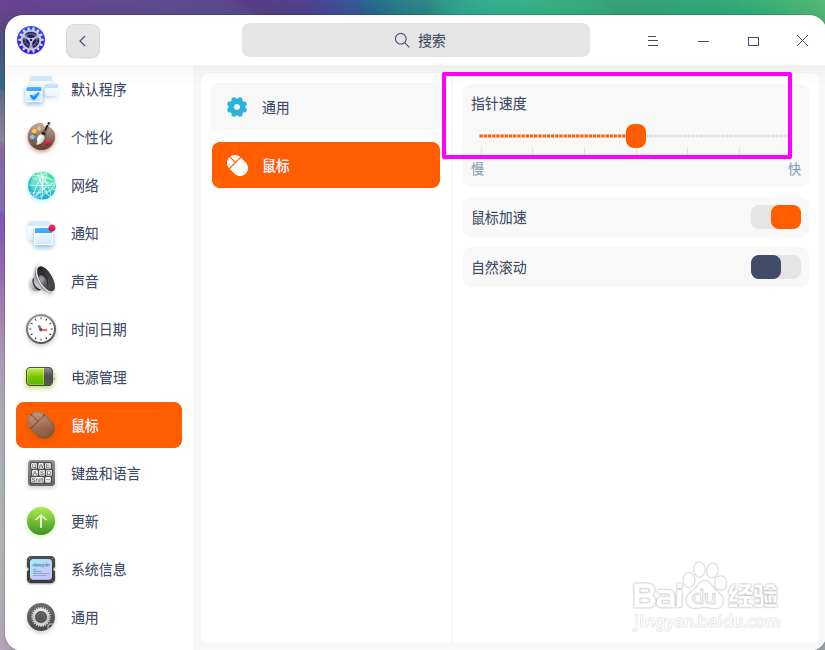The height and width of the screenshot is (650, 825).
Task: Open 默认程序 settings label
Action: [99, 90]
